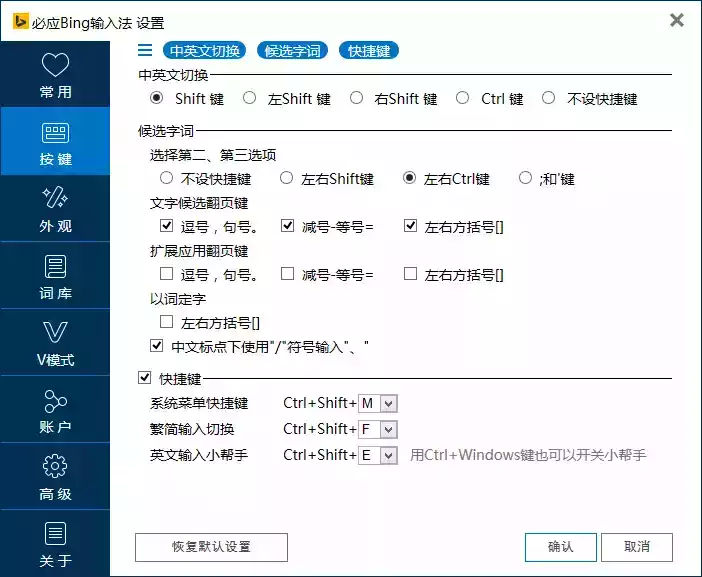Close the settings window

tap(676, 20)
